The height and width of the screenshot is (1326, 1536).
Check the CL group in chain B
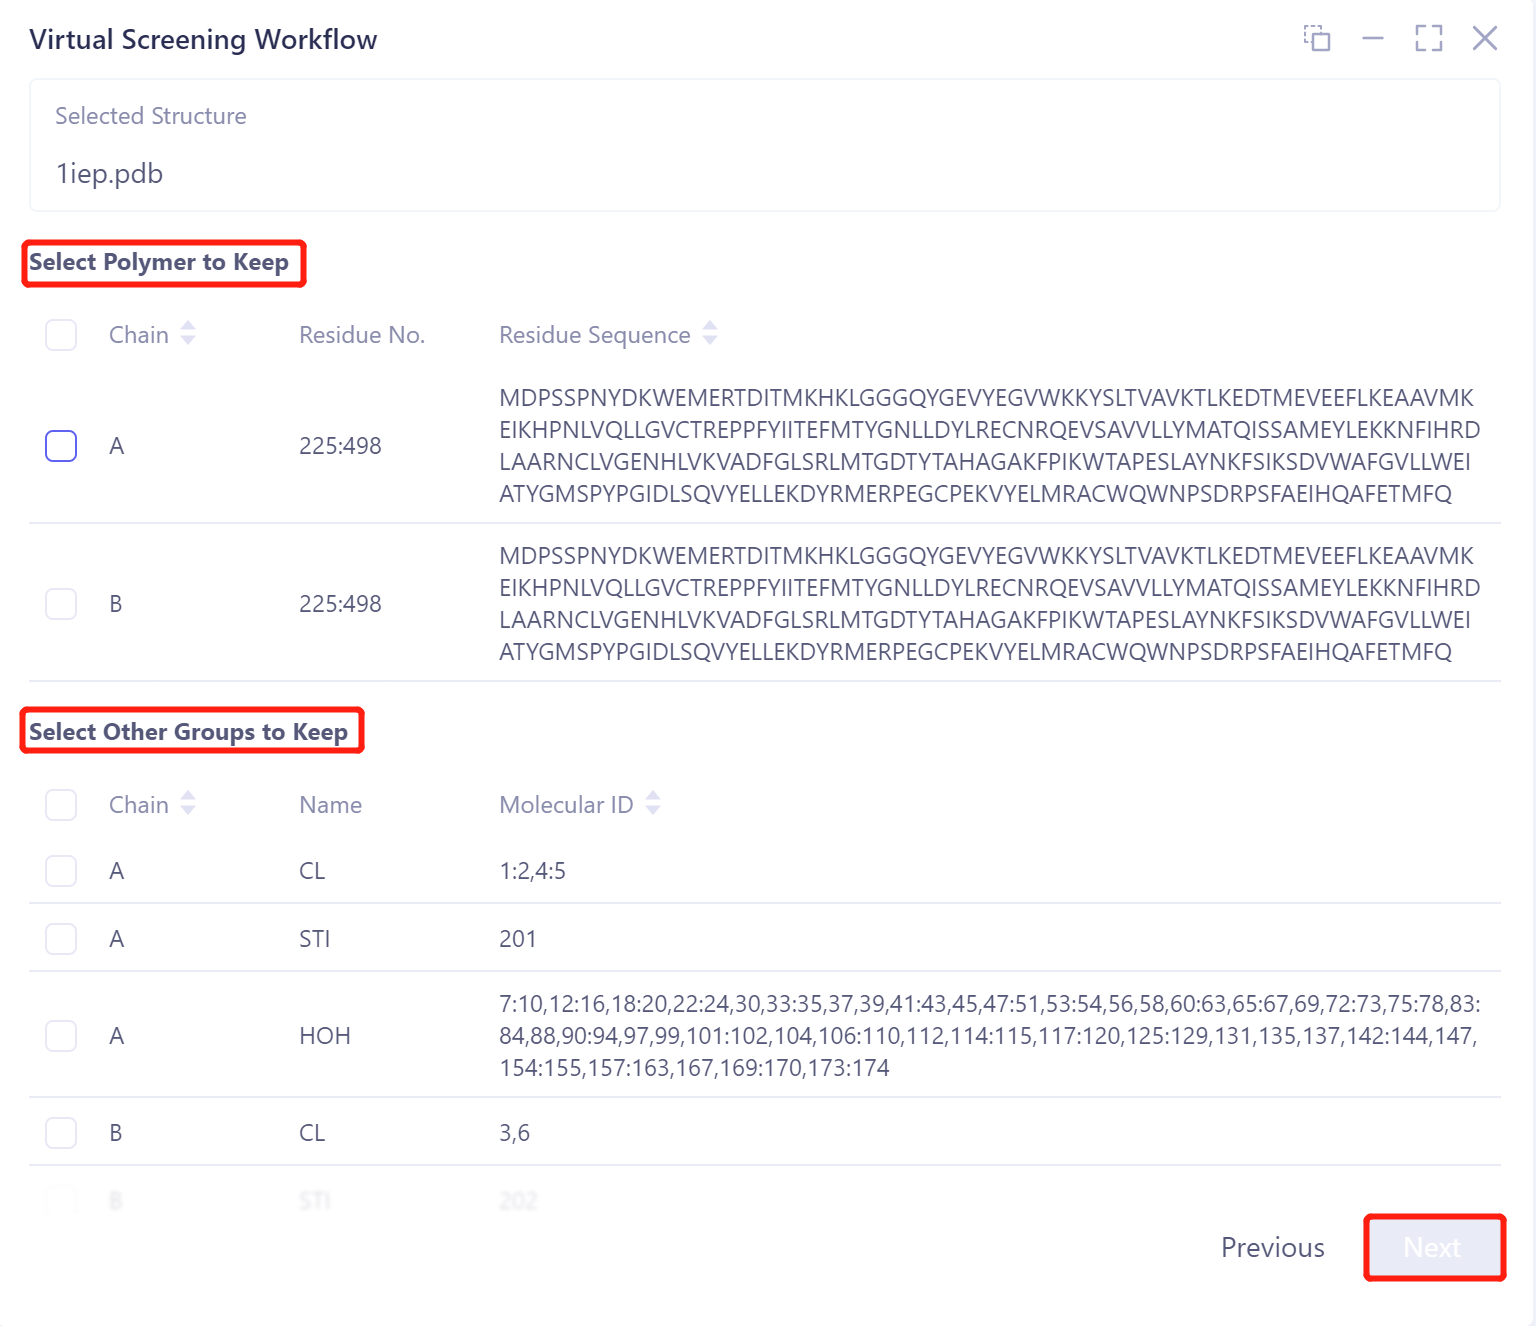click(60, 1132)
